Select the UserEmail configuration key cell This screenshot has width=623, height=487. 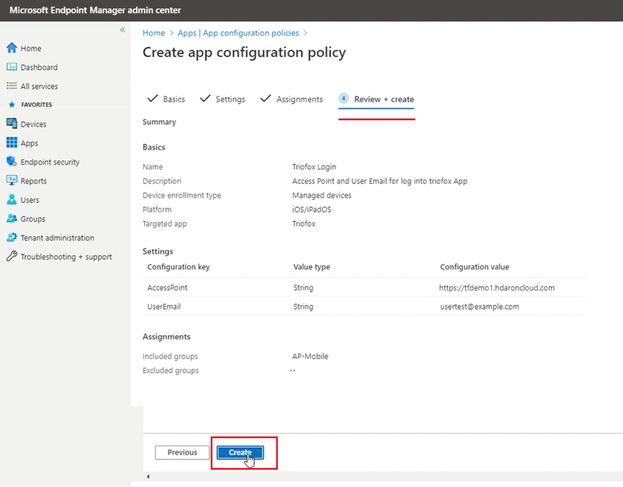click(x=164, y=307)
